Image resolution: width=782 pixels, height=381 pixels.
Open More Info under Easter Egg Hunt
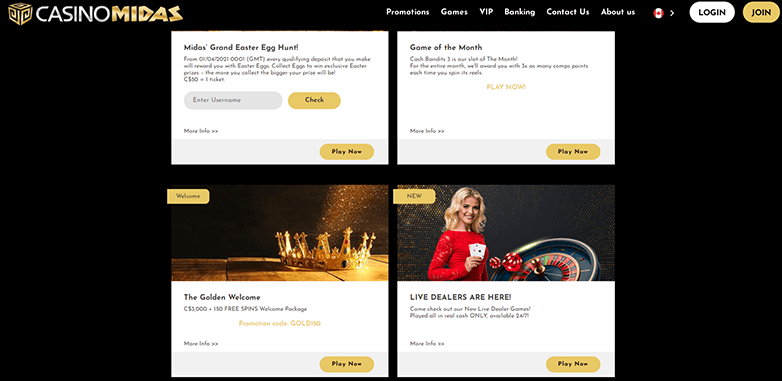(201, 131)
